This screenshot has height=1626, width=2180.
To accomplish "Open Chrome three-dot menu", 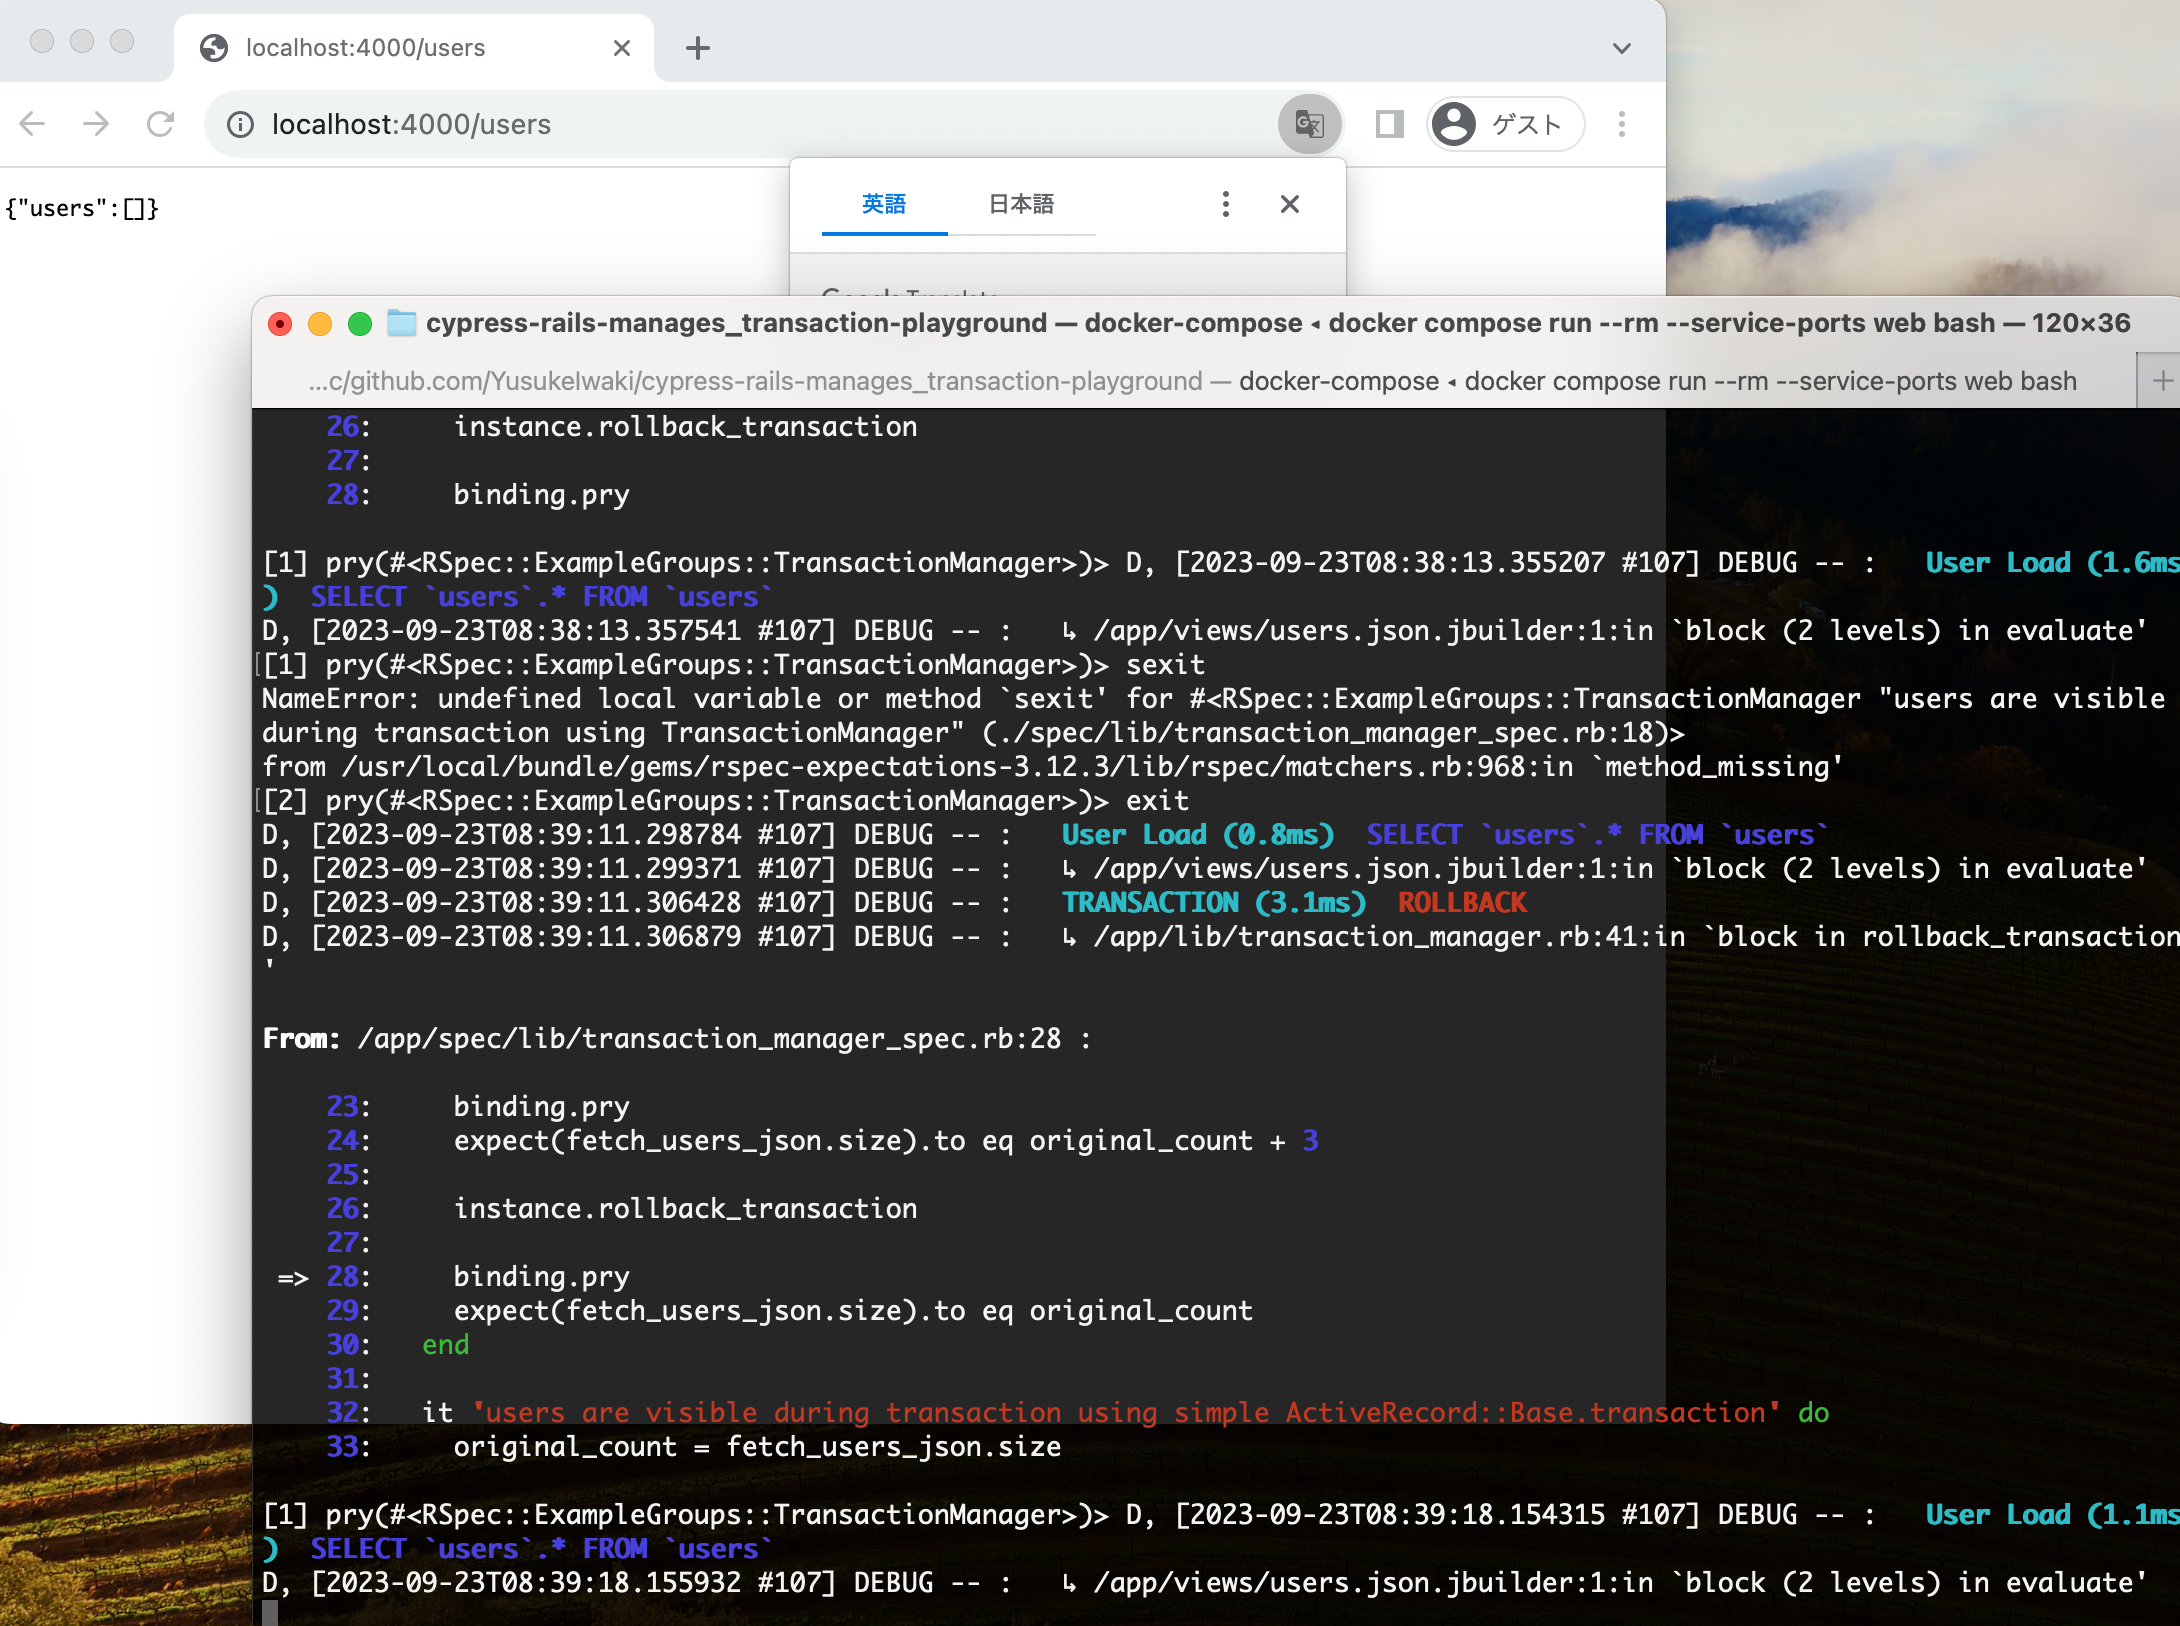I will (x=1621, y=124).
